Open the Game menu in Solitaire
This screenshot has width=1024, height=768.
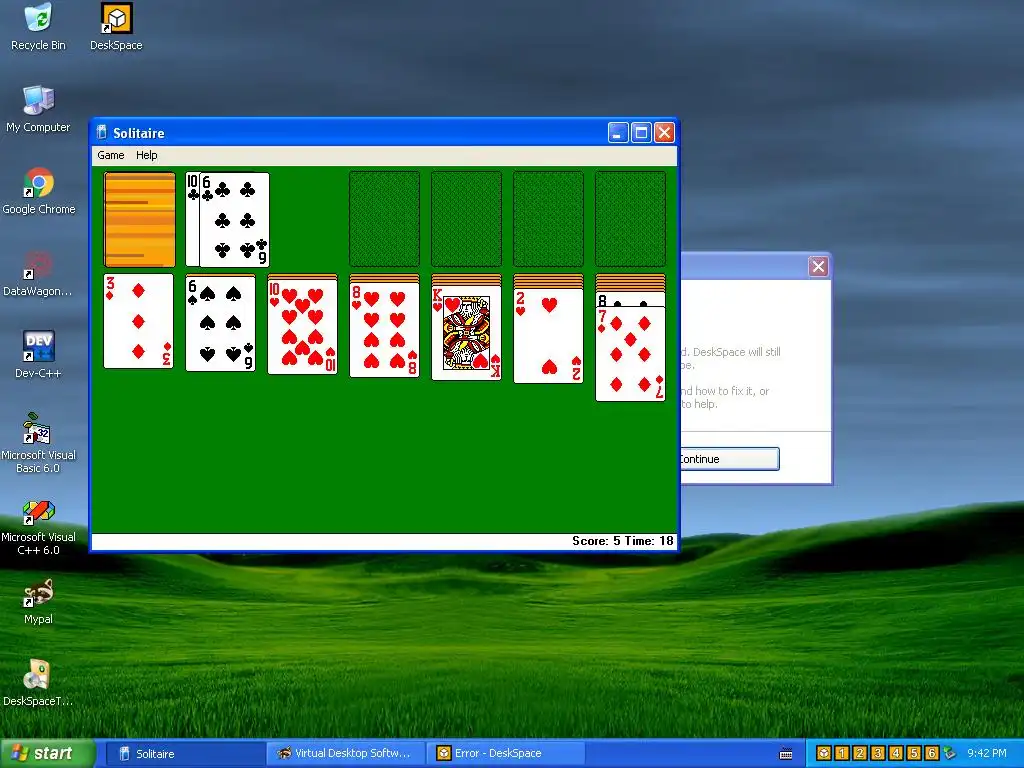pos(110,155)
